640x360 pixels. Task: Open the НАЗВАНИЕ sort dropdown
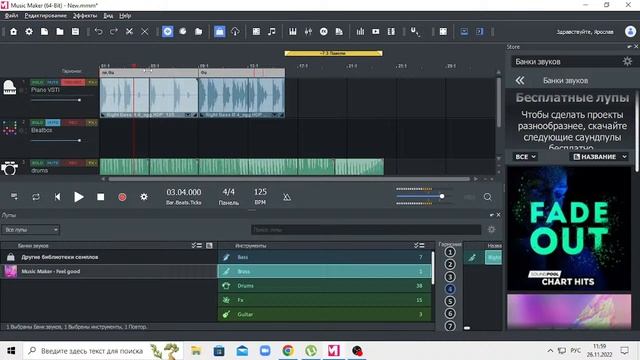coord(600,157)
